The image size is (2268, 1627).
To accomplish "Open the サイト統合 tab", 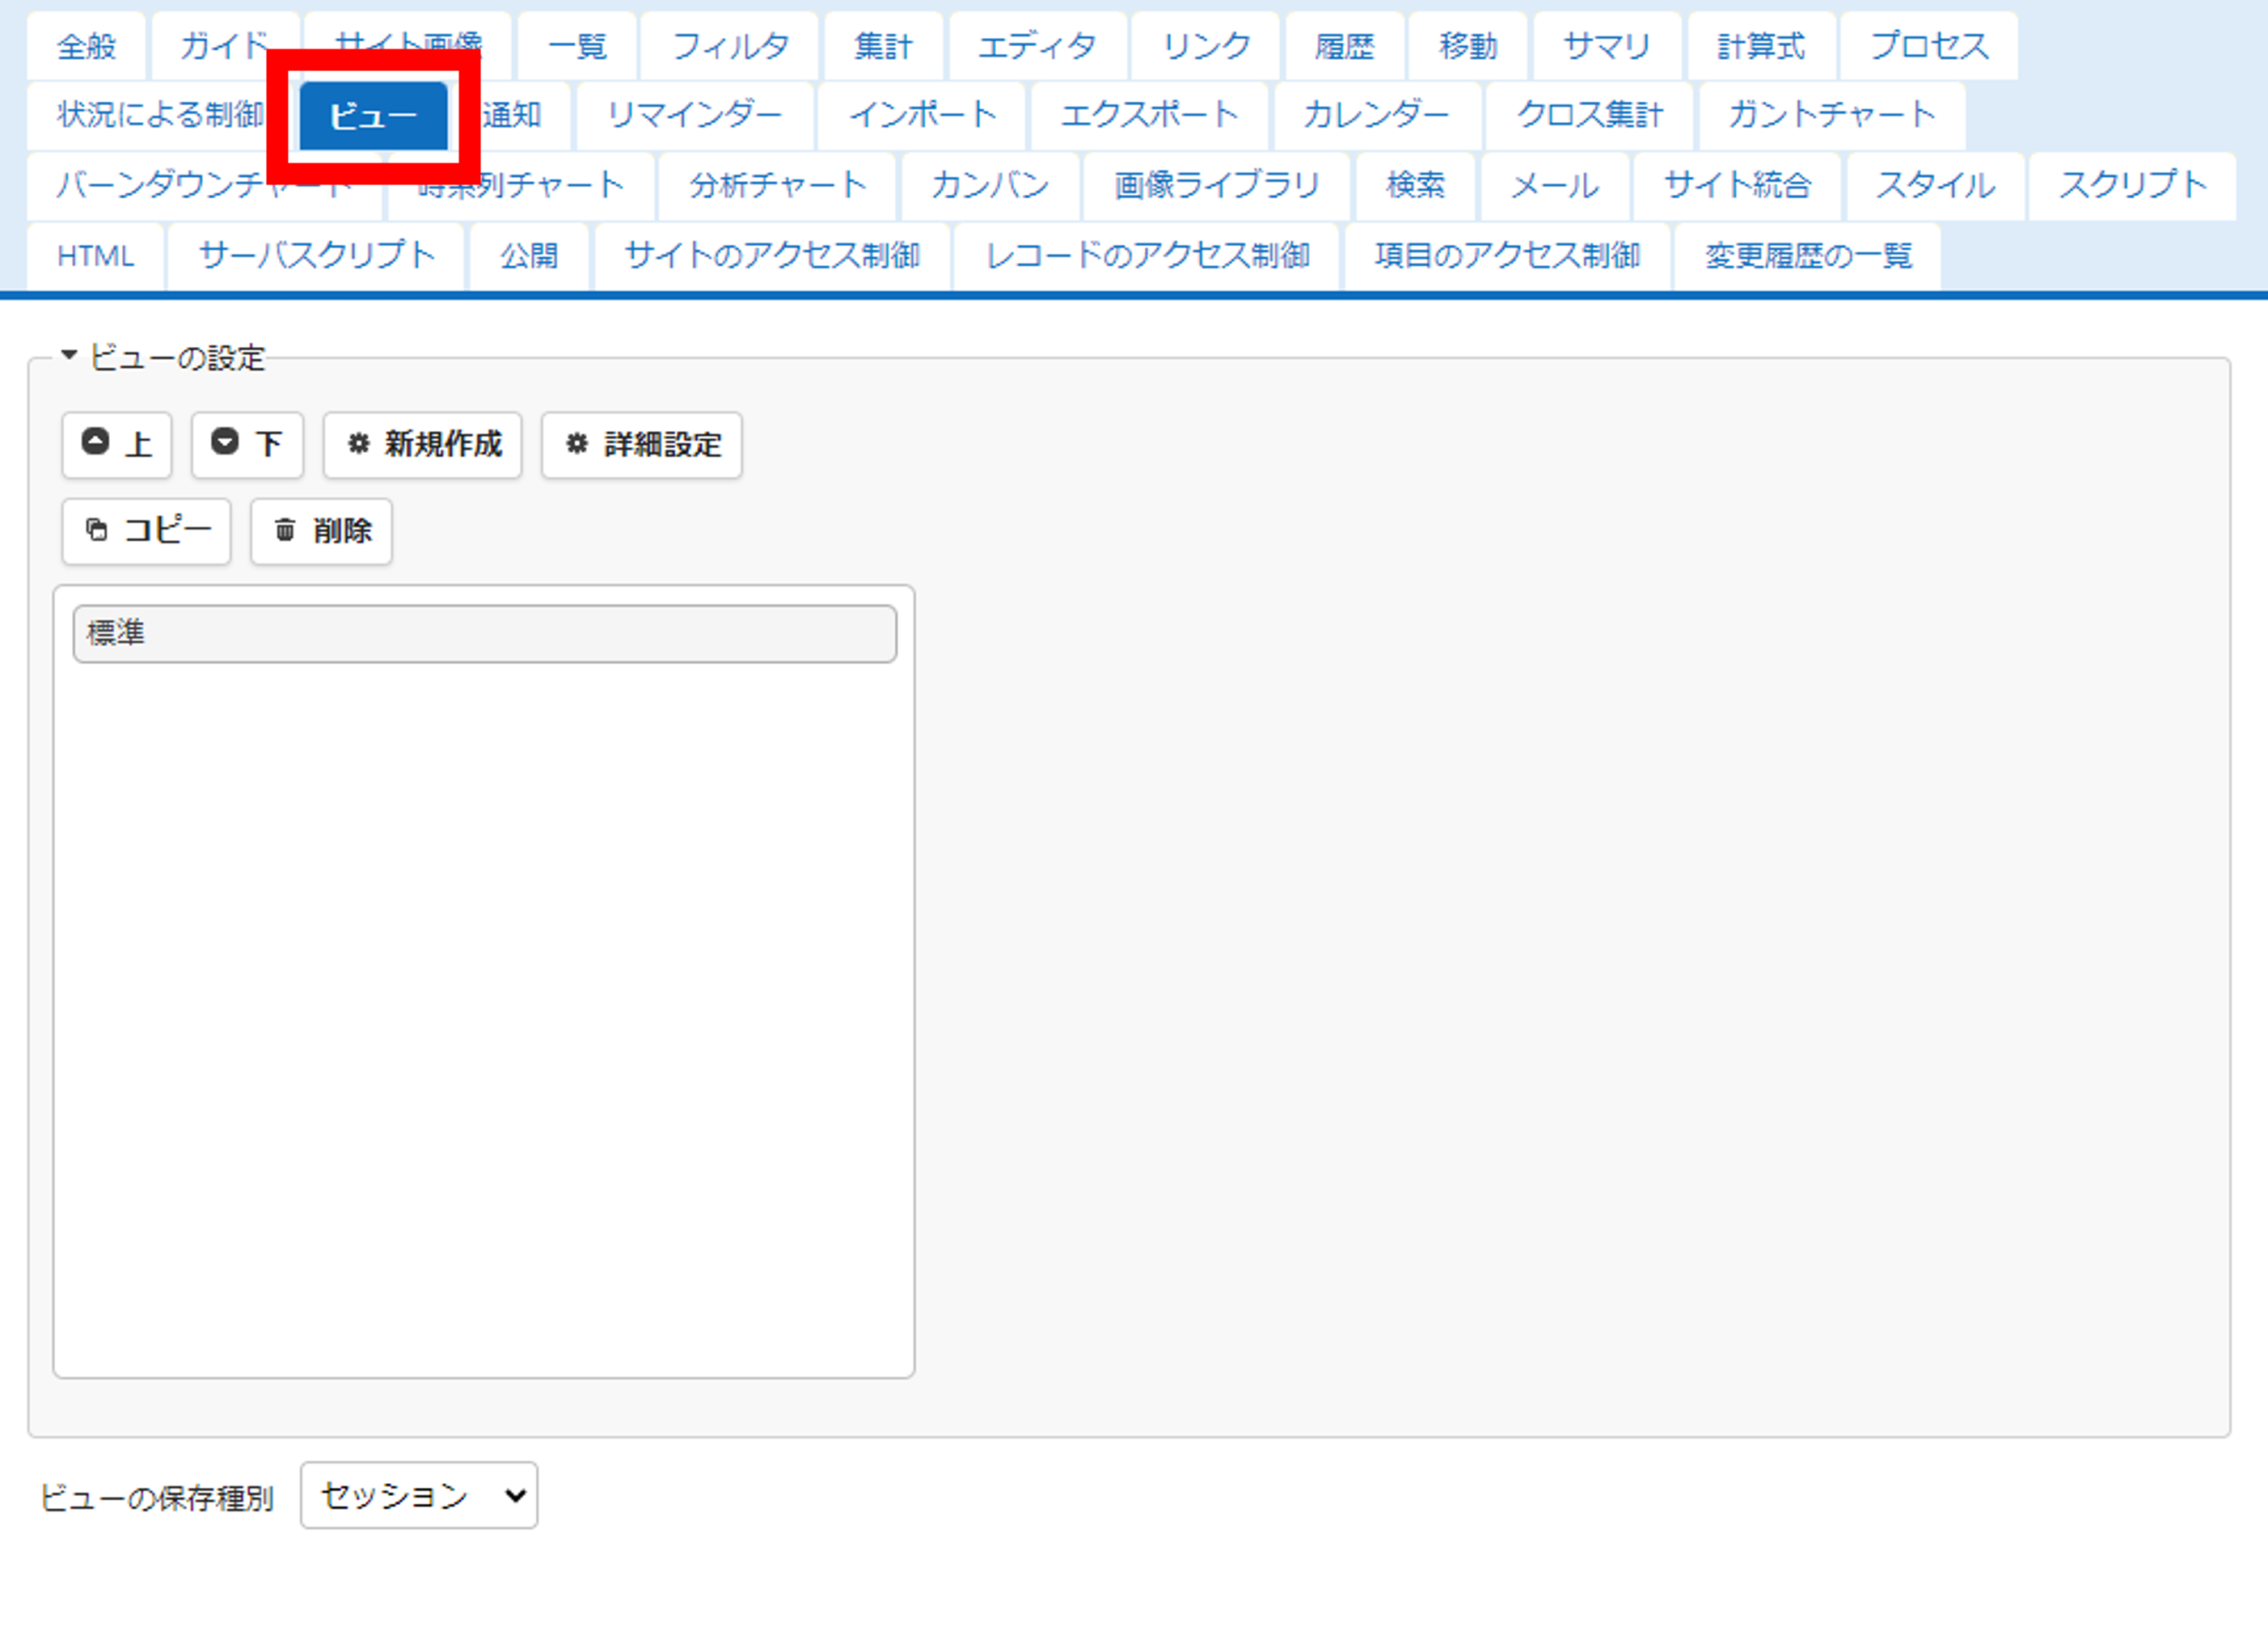I will (x=1738, y=186).
